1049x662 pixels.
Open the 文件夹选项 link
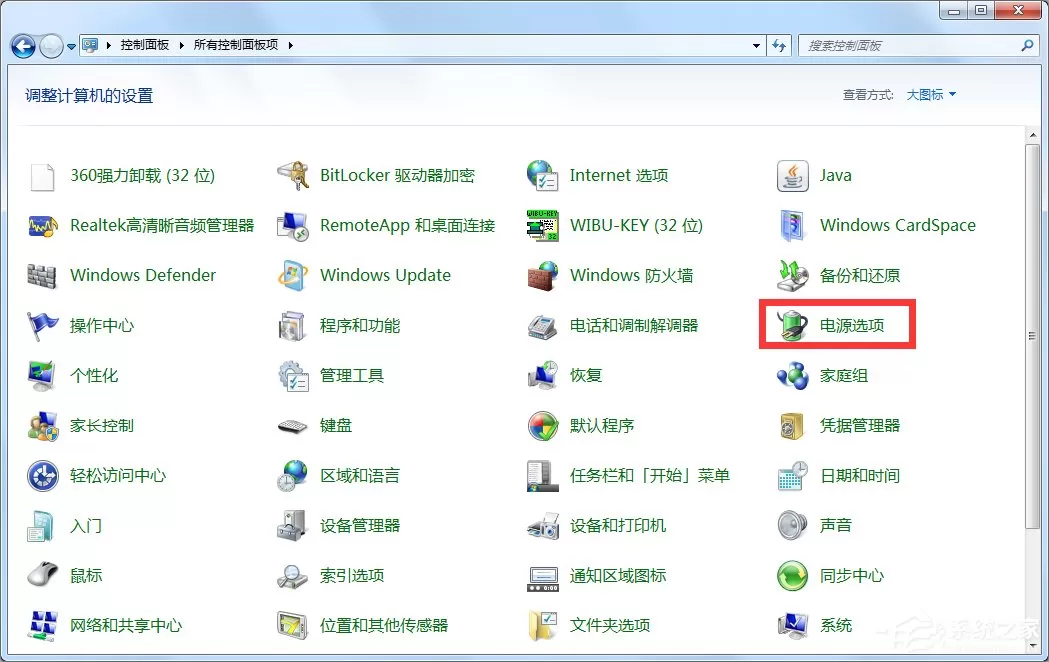(609, 625)
